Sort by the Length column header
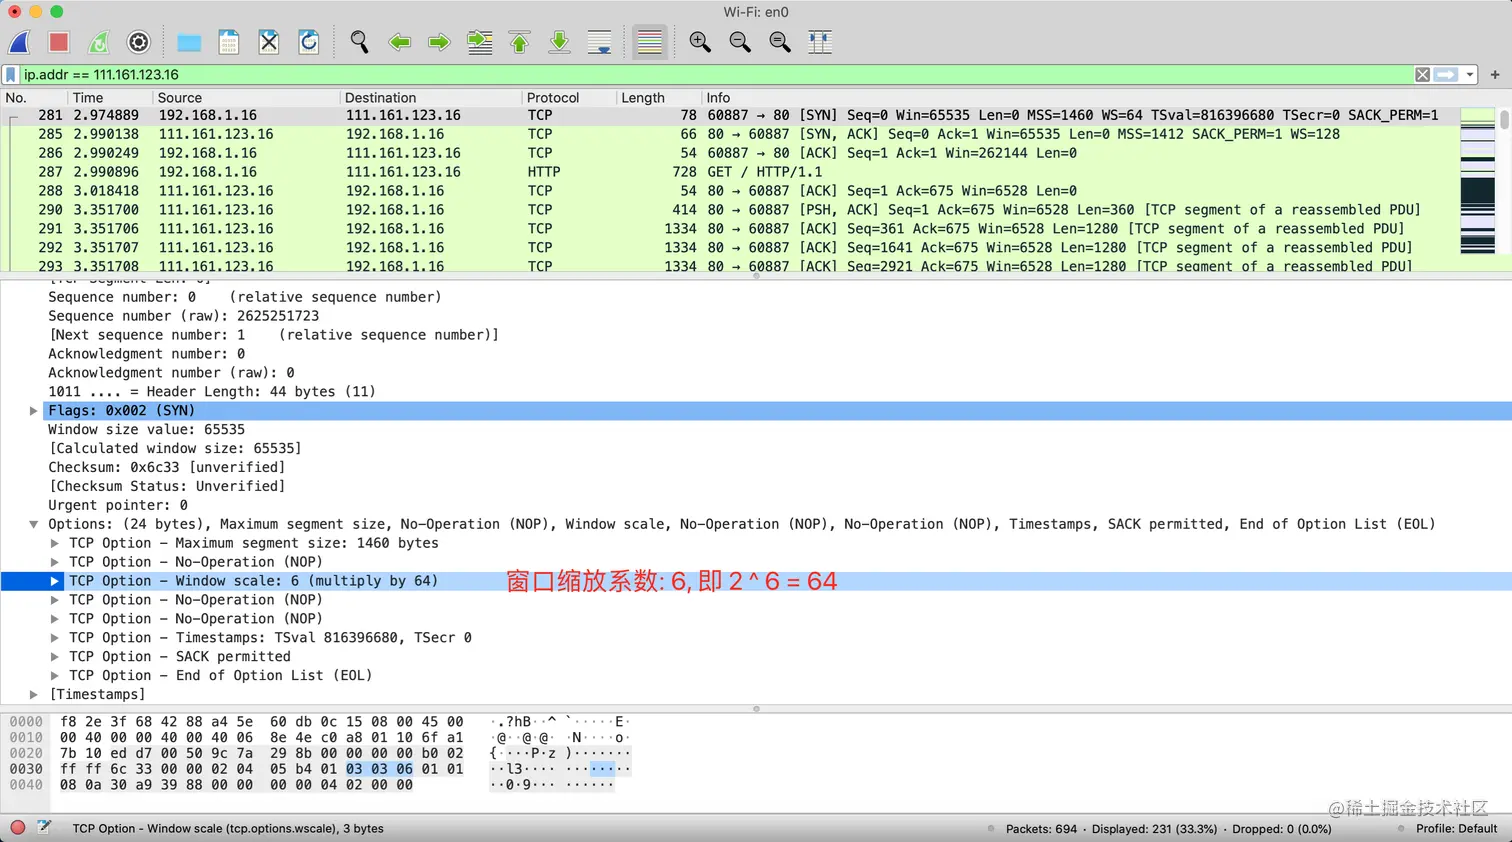Screen dimensions: 1512x842 pos(658,98)
